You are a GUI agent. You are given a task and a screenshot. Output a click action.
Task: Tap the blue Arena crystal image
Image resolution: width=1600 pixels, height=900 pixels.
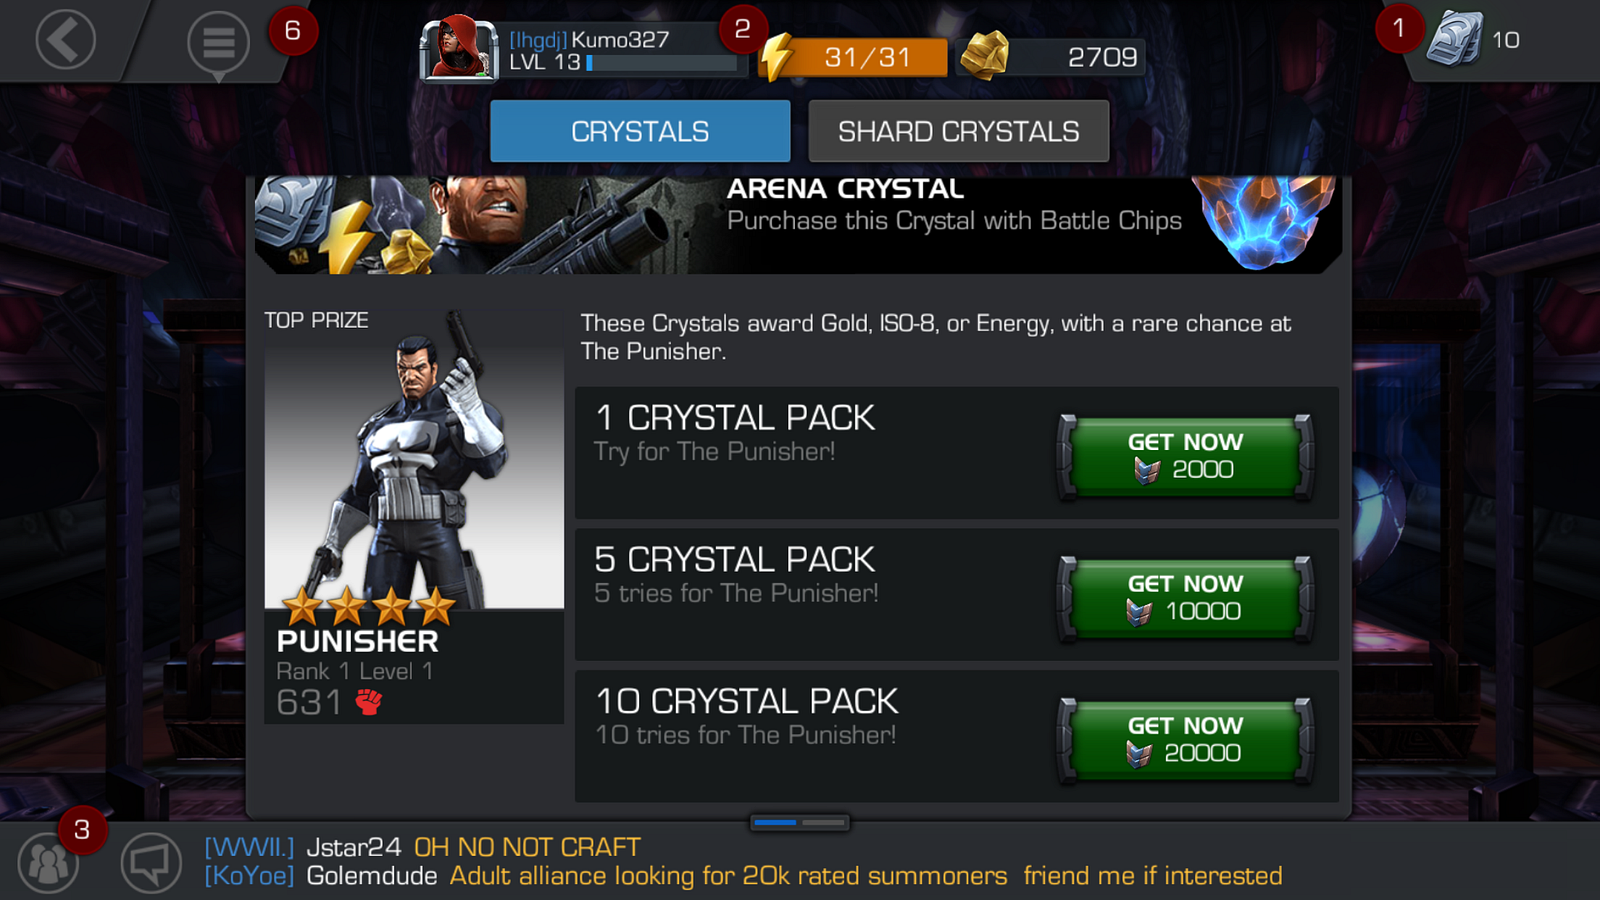(1267, 221)
